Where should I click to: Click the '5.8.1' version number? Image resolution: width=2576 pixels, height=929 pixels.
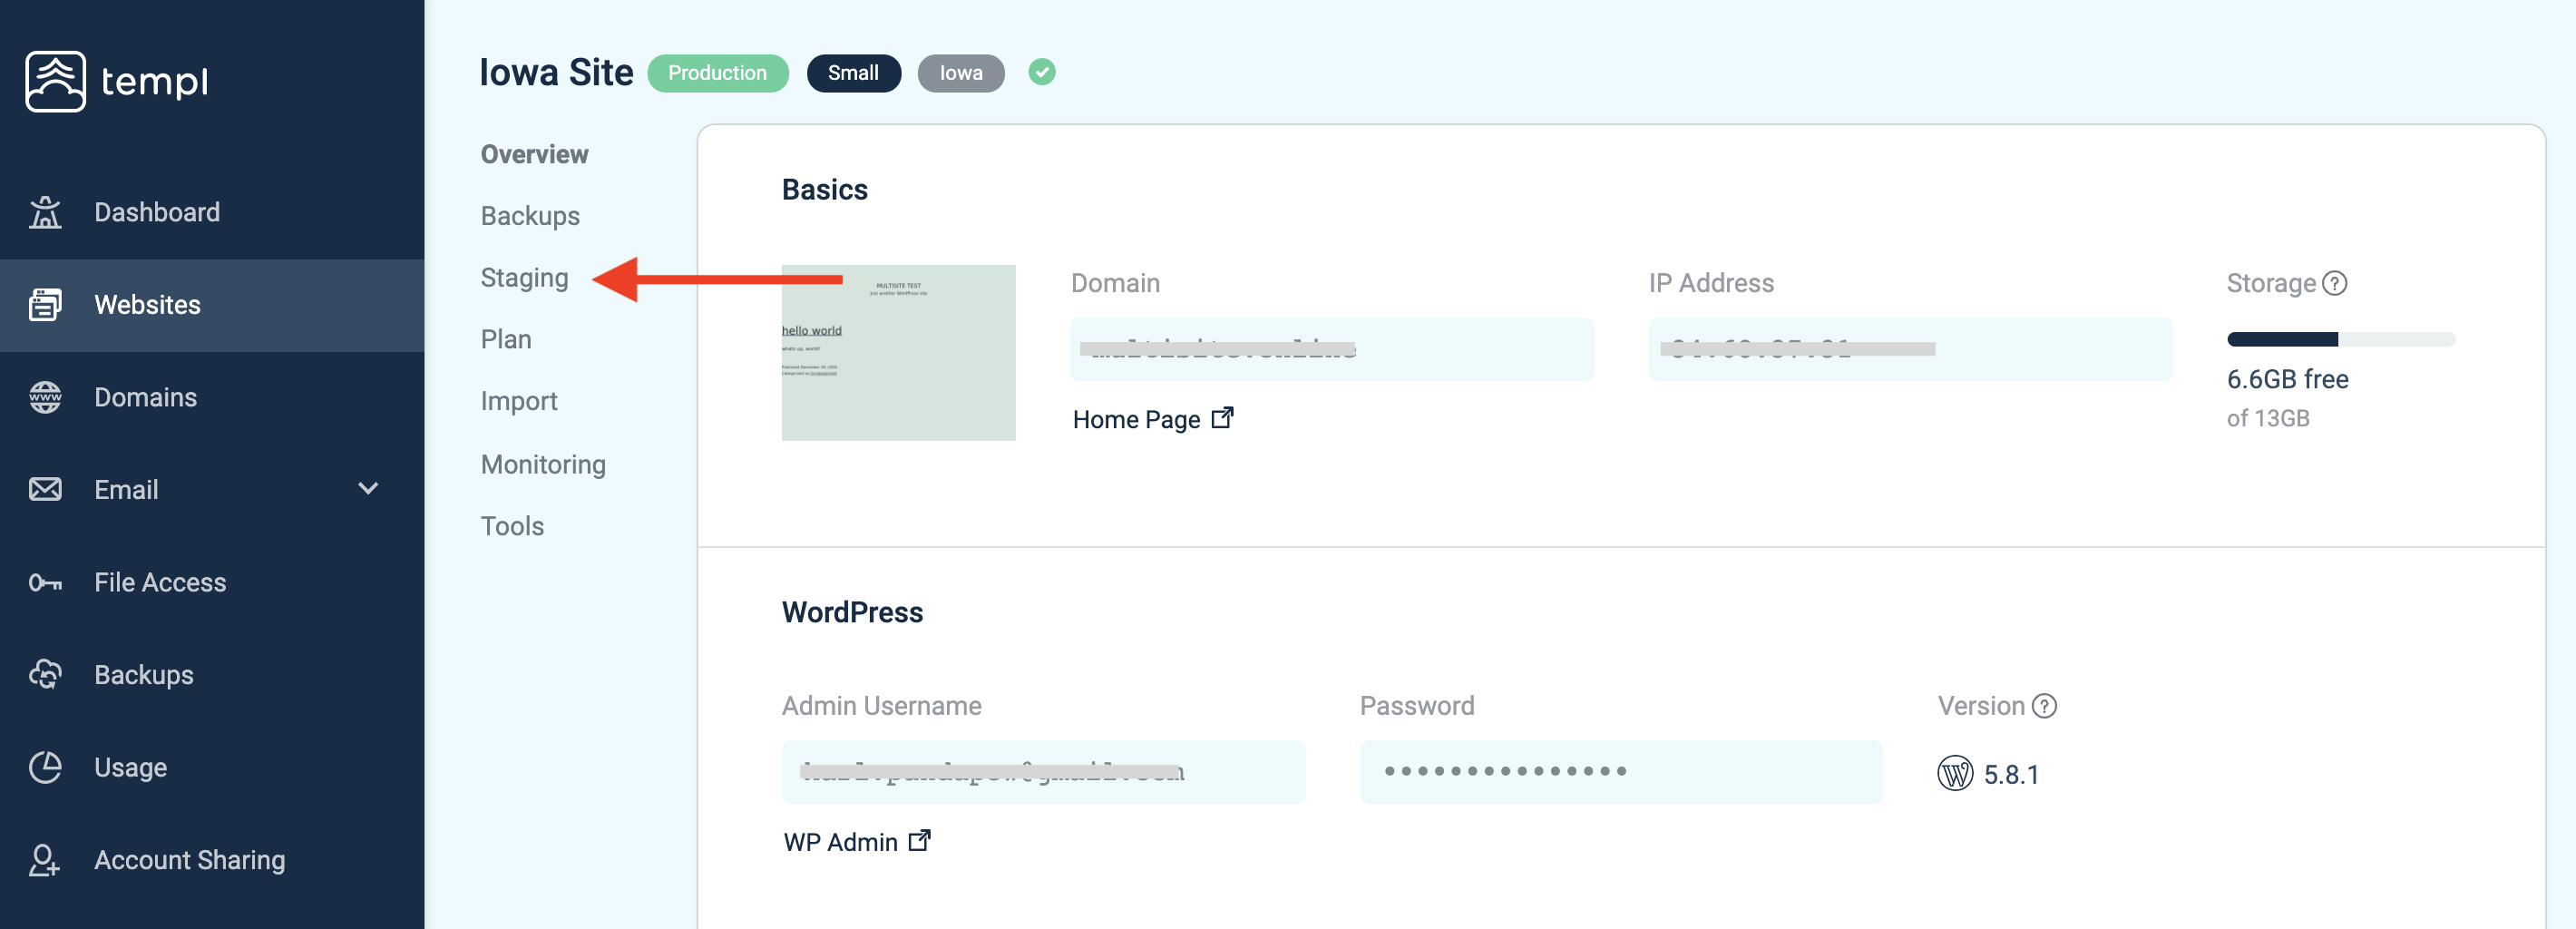click(2011, 774)
